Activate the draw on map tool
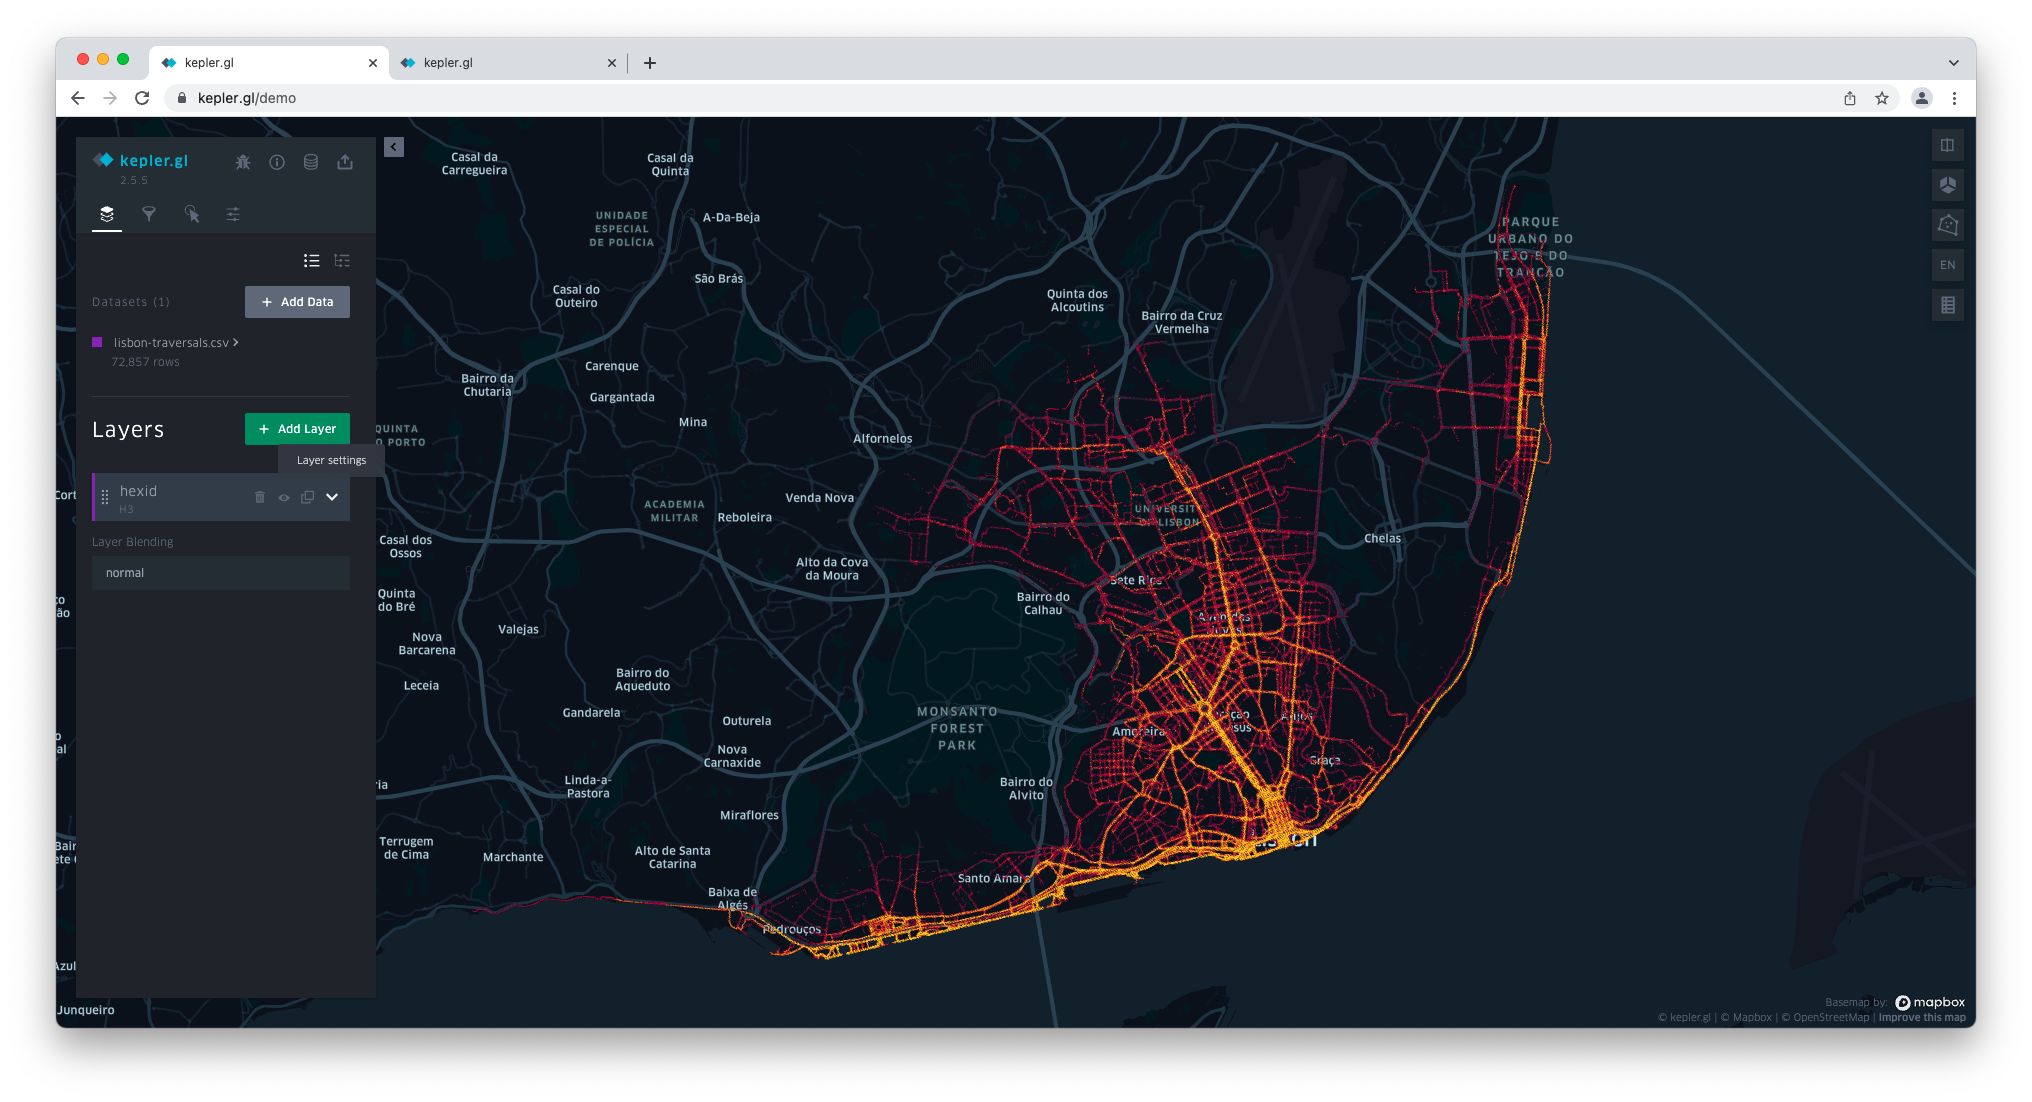The width and height of the screenshot is (2032, 1102). [1947, 225]
